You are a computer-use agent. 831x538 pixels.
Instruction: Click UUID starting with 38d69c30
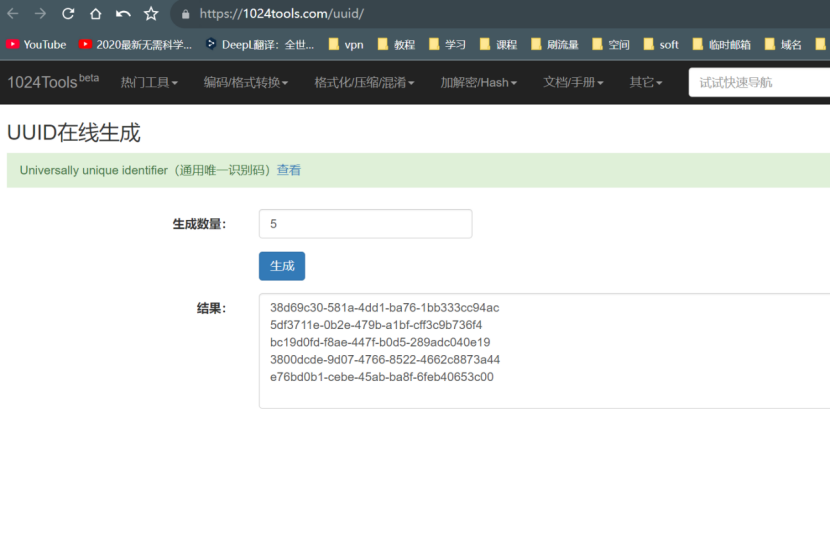click(384, 307)
